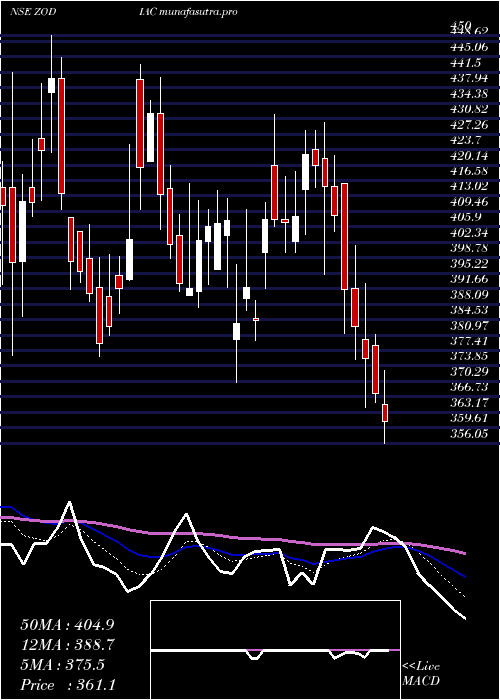Click the 366.73 price axis label
Screen dimensions: 500x700
pos(468,387)
